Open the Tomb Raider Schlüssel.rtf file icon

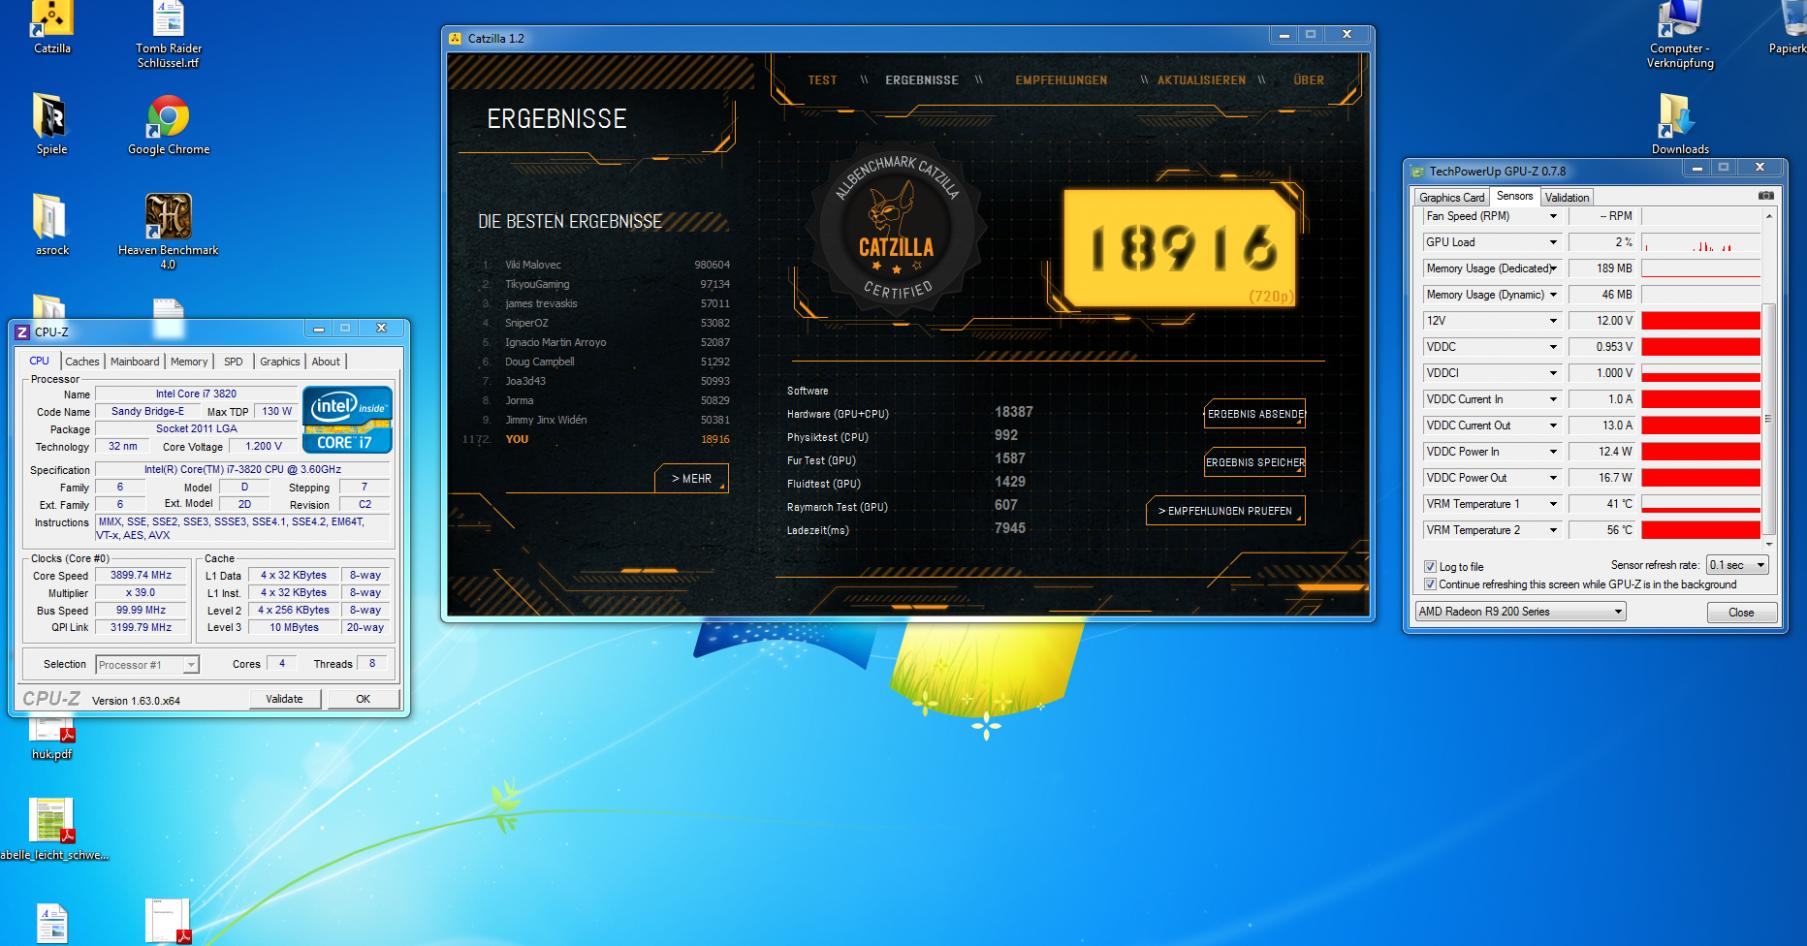[x=168, y=34]
